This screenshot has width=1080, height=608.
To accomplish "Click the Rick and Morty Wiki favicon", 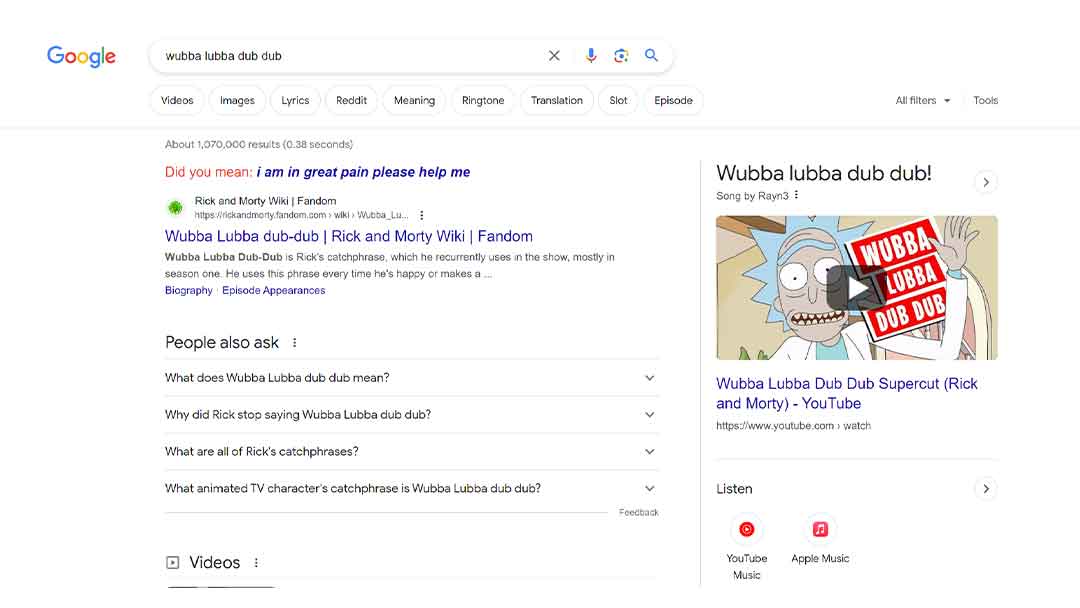I will [x=176, y=207].
